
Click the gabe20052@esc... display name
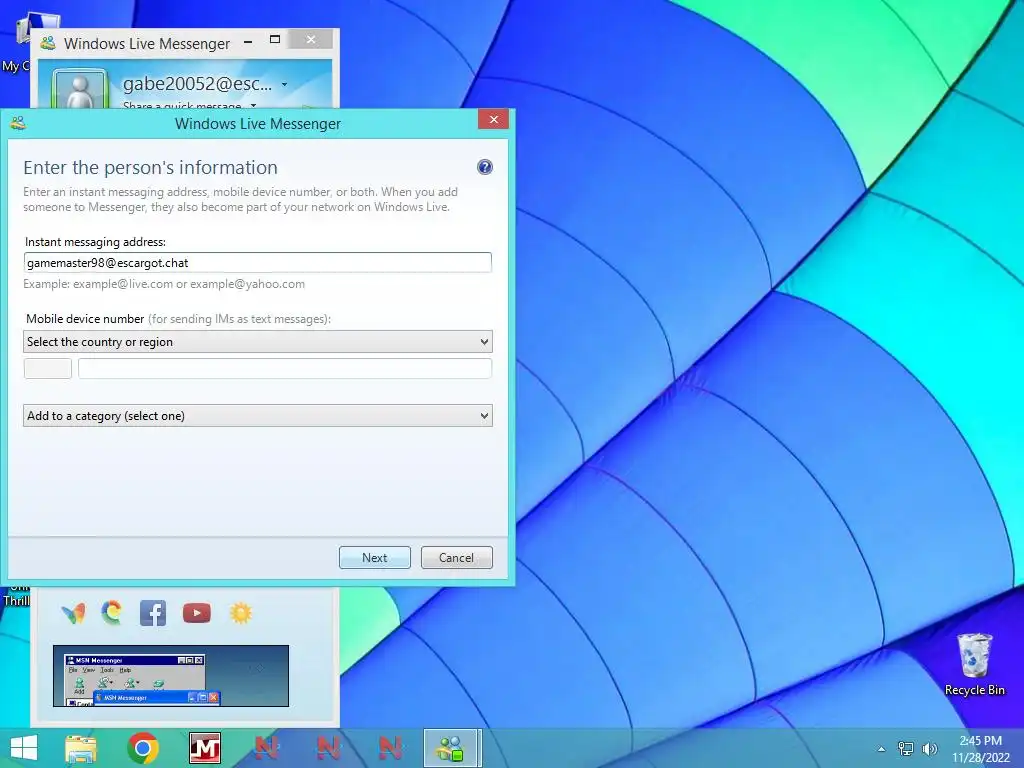197,84
